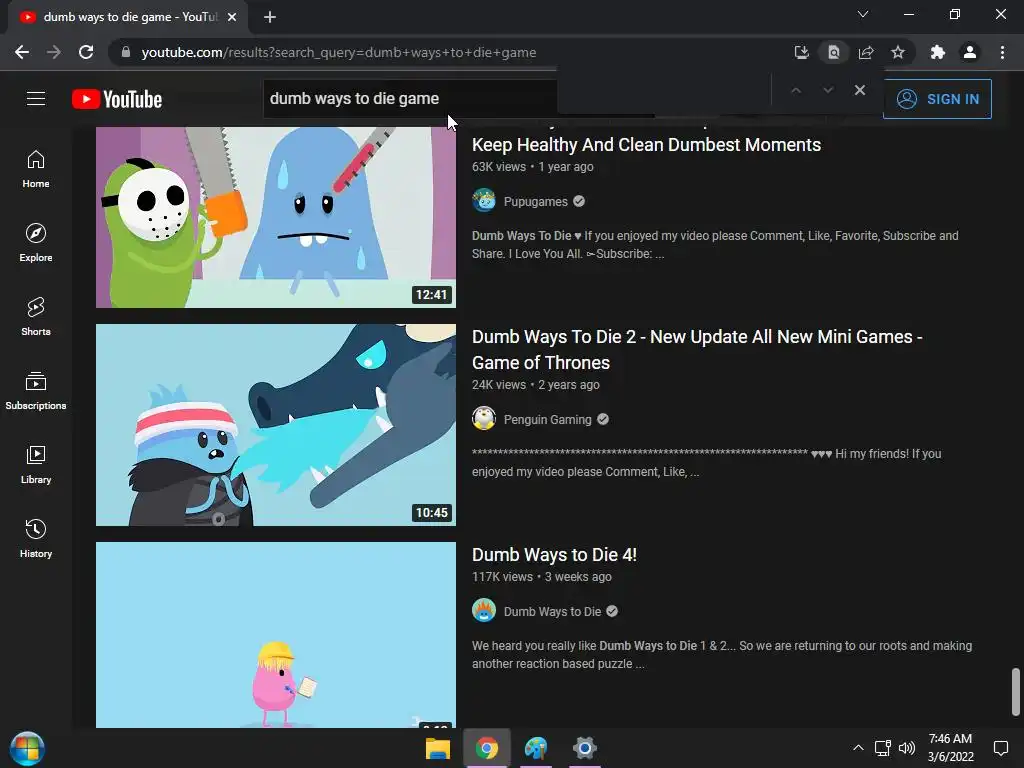The height and width of the screenshot is (768, 1024).
Task: Open Explore in the sidebar
Action: click(x=36, y=243)
